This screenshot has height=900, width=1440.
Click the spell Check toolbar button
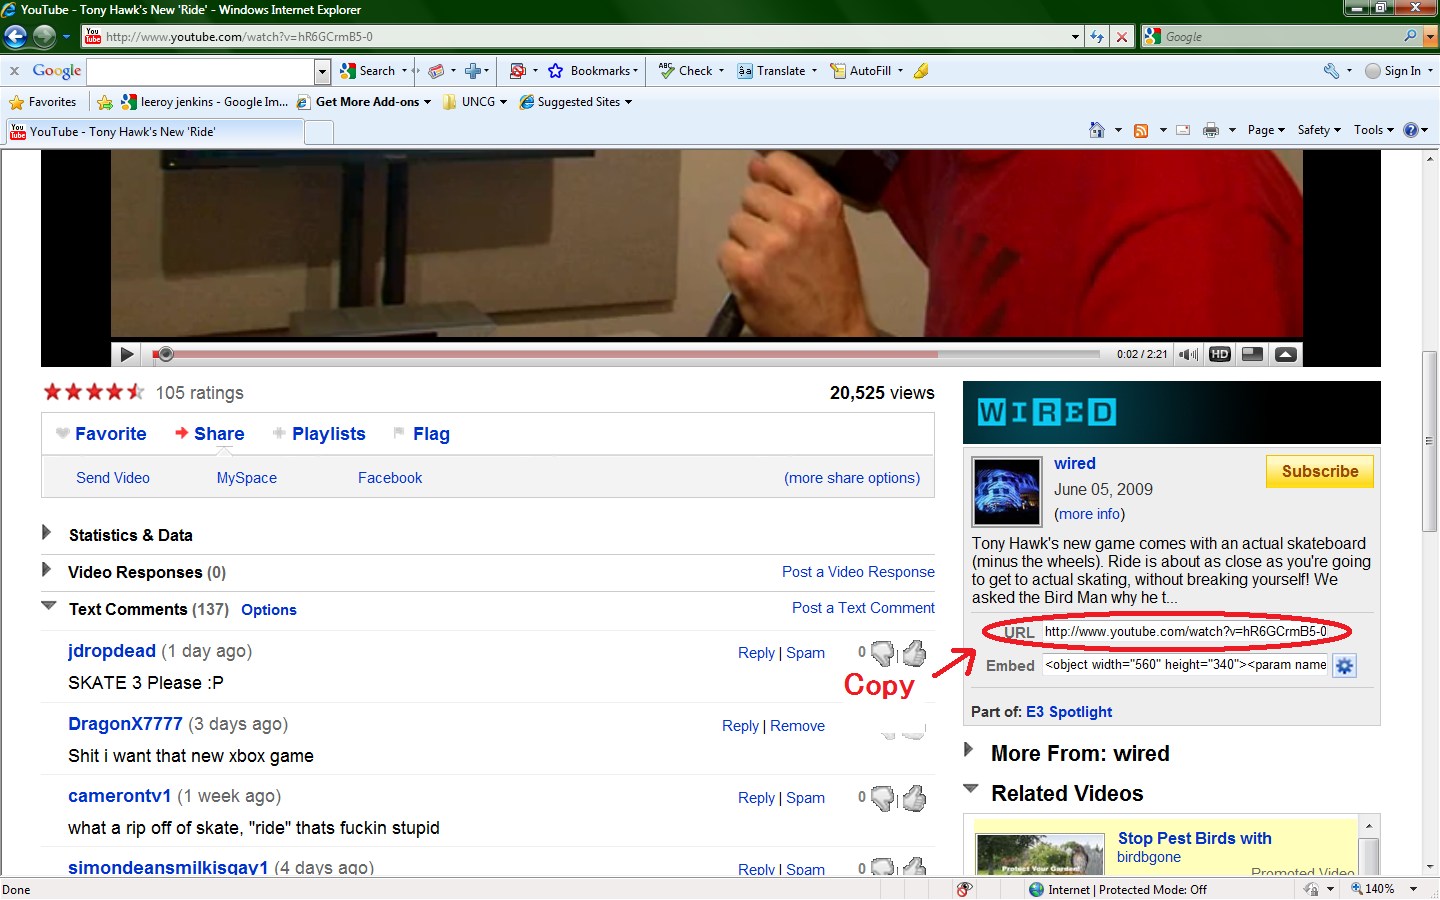687,71
